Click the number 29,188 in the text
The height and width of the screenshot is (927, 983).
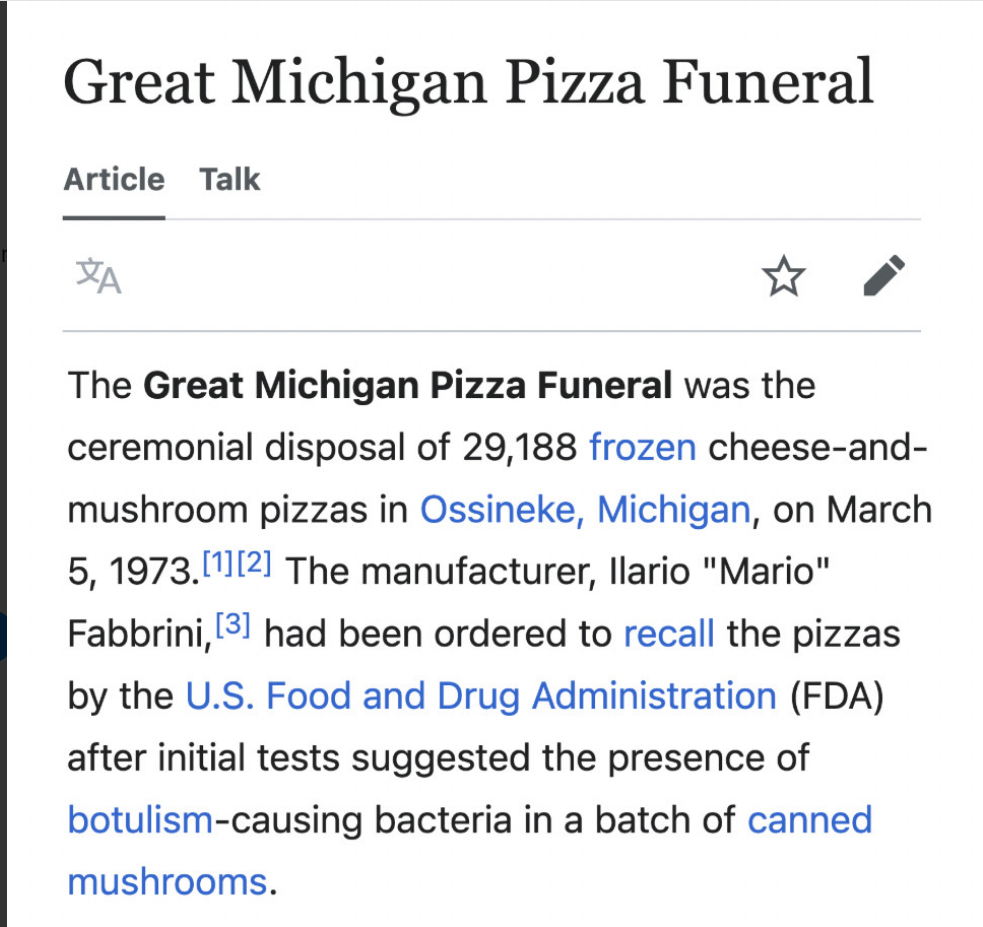point(520,448)
